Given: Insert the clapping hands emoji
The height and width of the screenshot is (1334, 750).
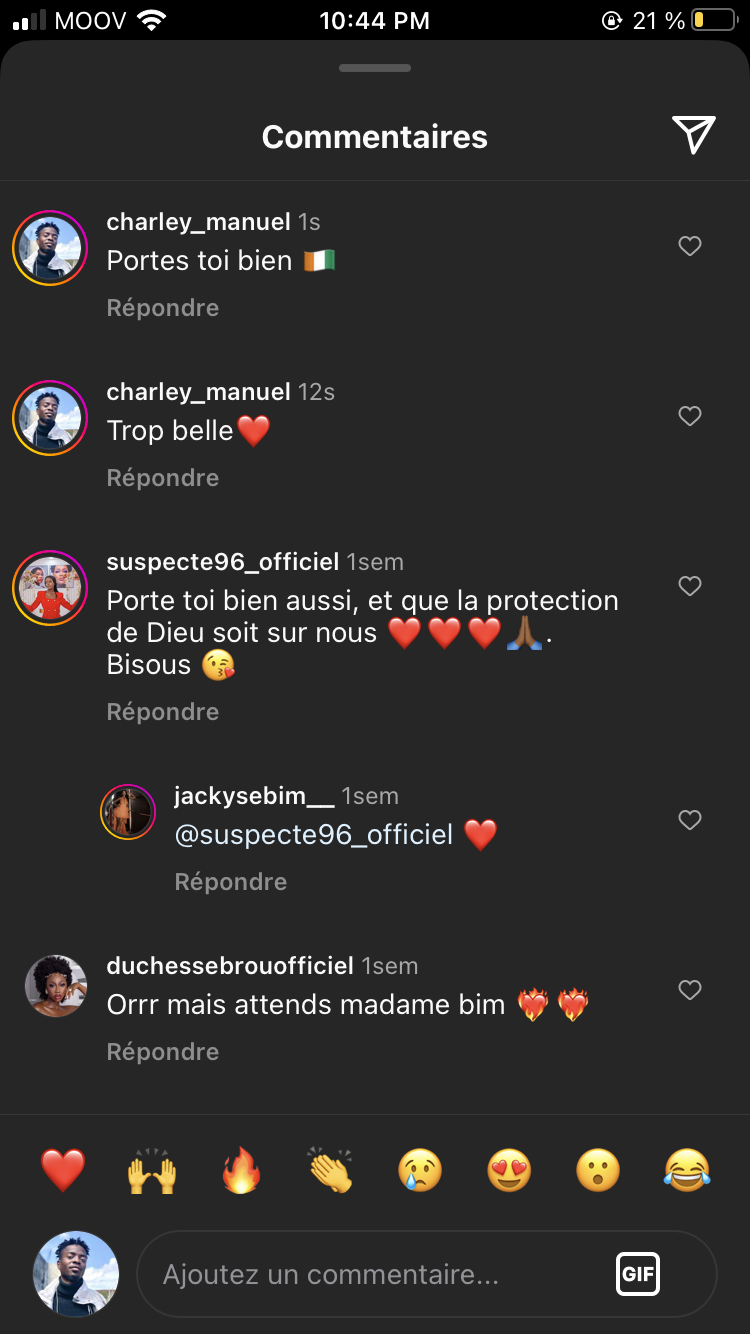Looking at the screenshot, I should [x=330, y=1170].
